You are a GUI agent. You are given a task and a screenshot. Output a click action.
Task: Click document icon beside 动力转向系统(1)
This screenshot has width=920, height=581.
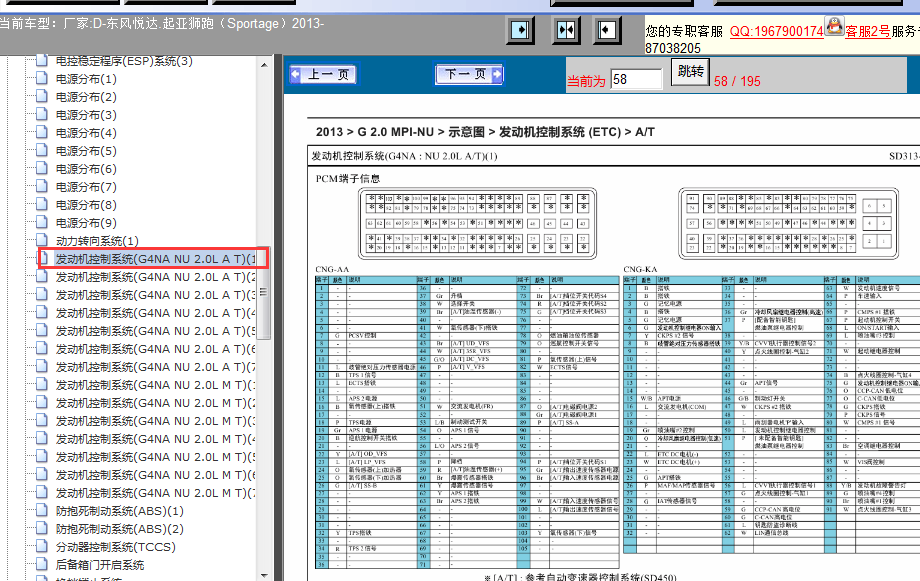pyautogui.click(x=42, y=239)
